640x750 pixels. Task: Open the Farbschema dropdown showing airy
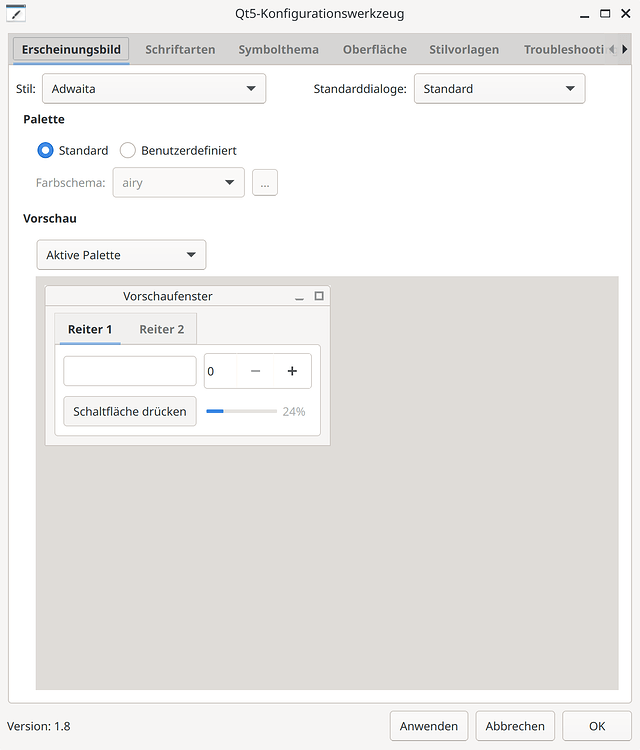tap(178, 182)
